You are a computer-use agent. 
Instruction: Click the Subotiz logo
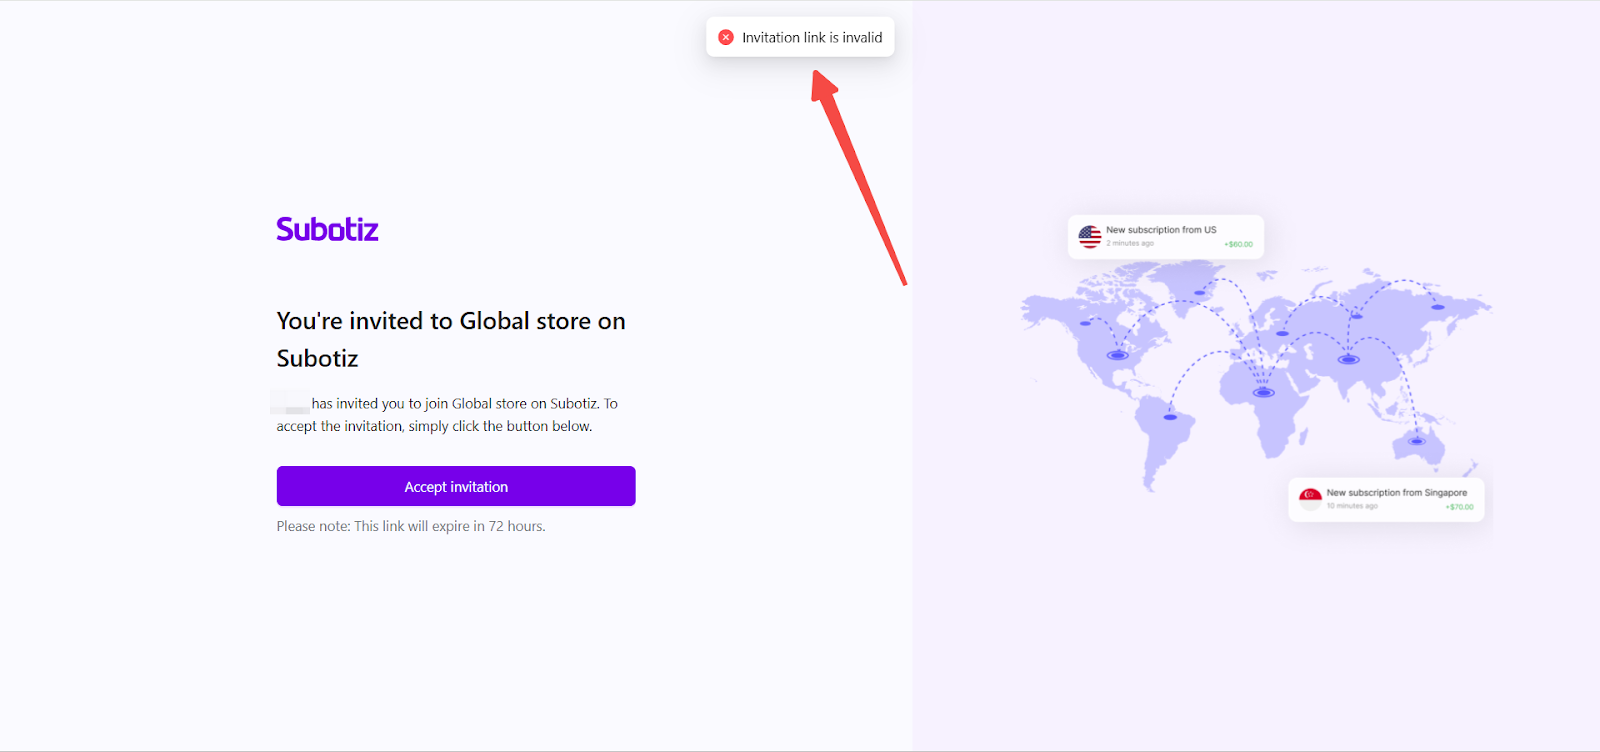[327, 229]
